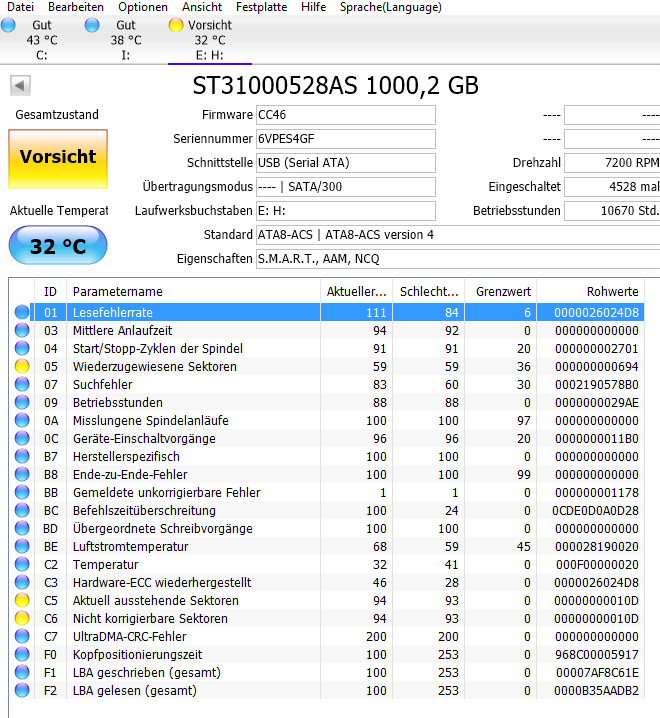Viewport: 660px width, 718px height.
Task: Click the Schnittstelle field USB (Serial ATA)
Action: (345, 163)
